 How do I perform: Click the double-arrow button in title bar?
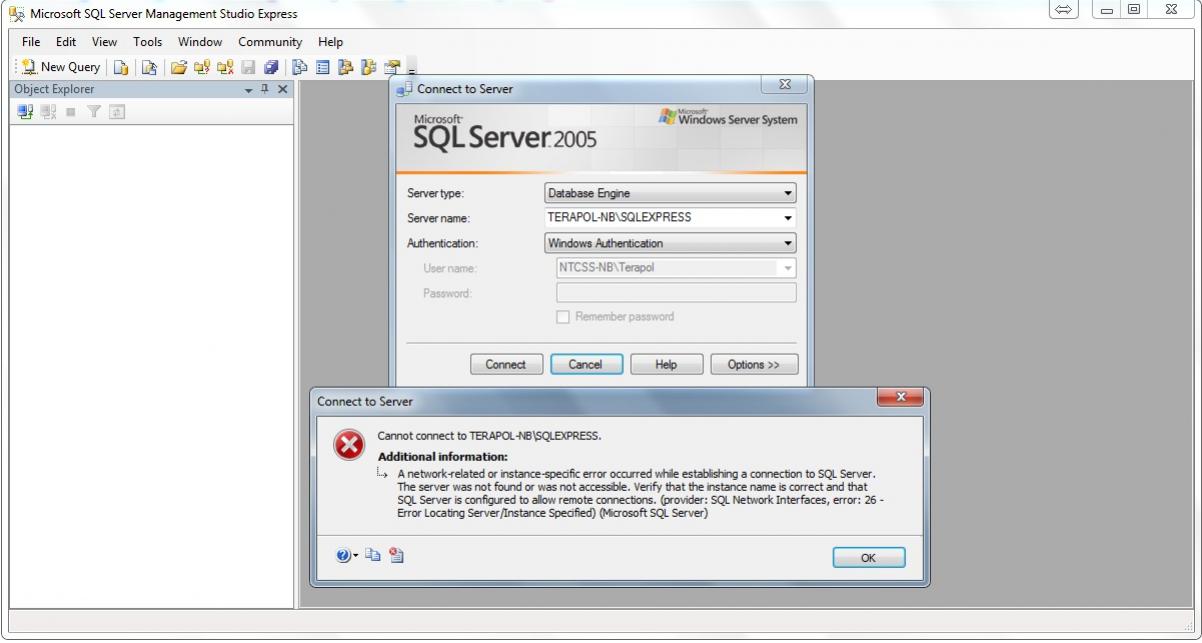coord(1064,10)
